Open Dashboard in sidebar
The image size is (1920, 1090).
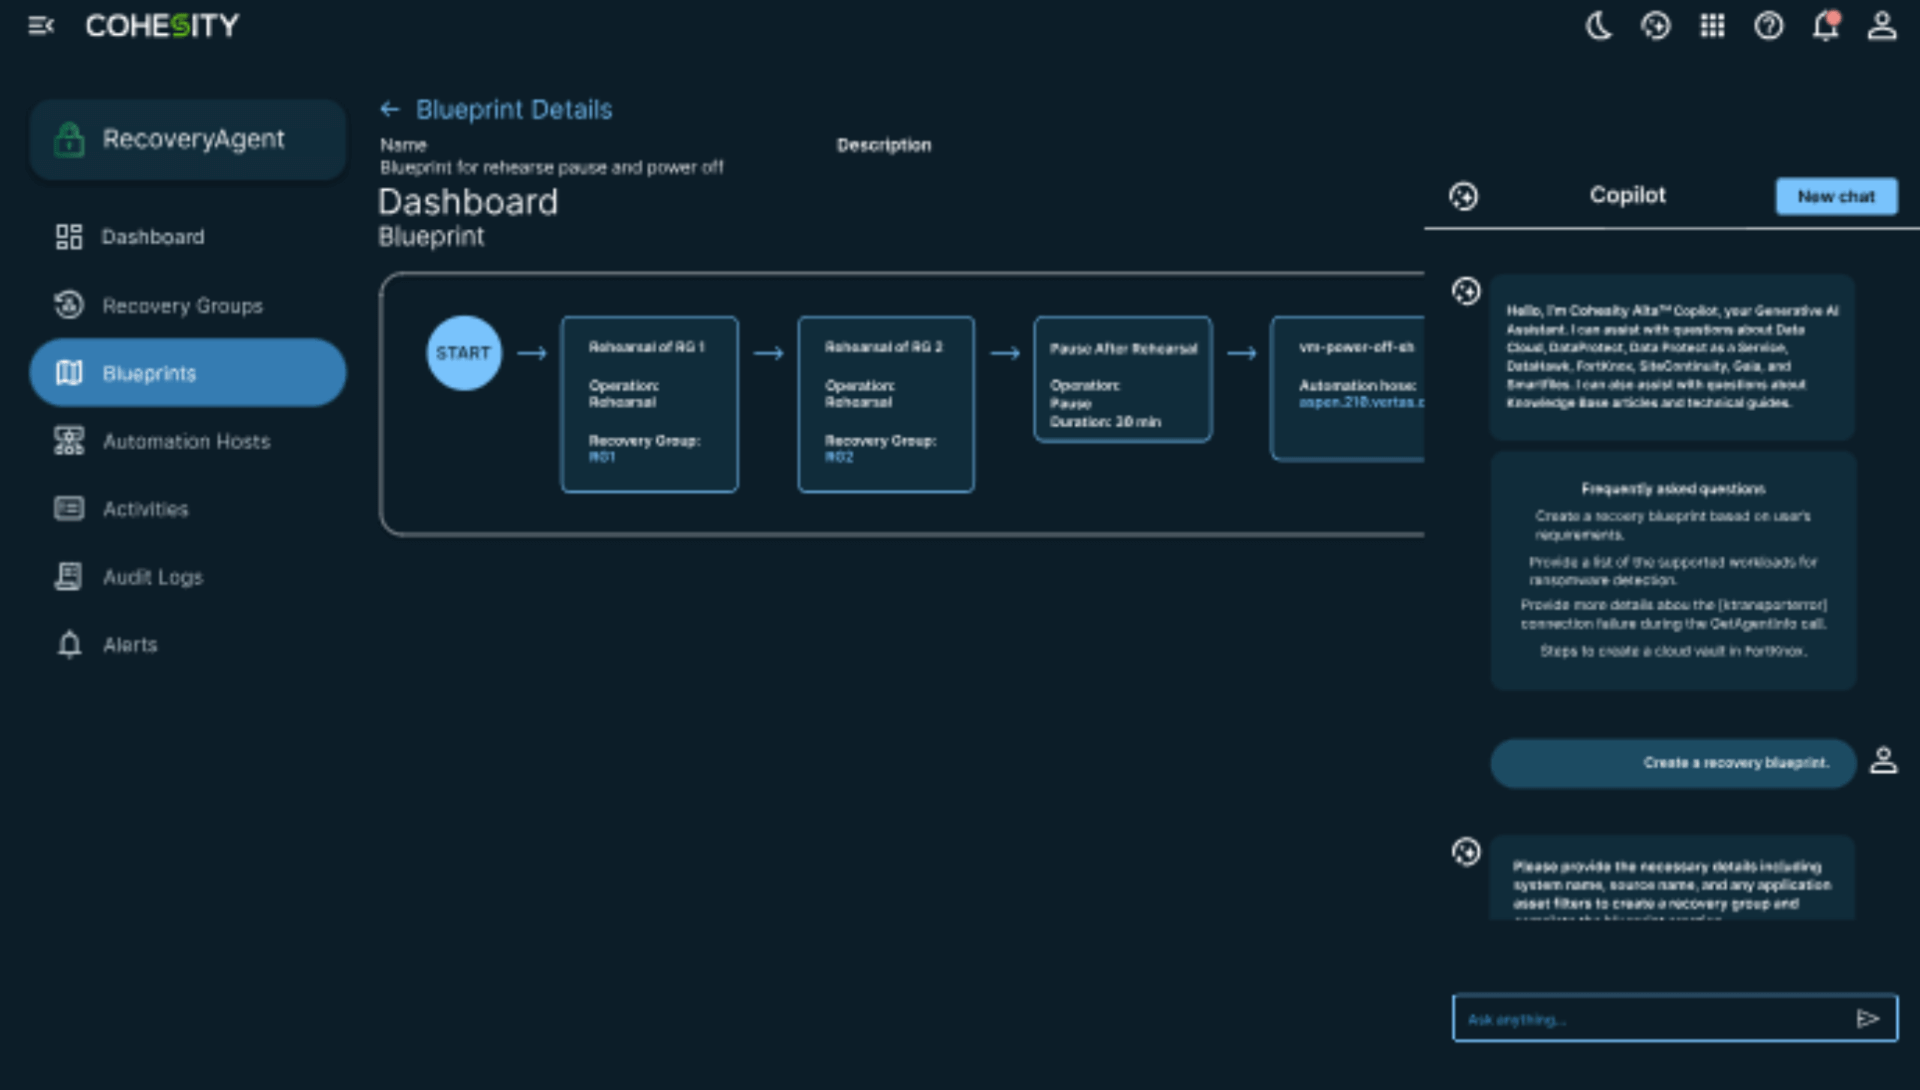point(152,237)
